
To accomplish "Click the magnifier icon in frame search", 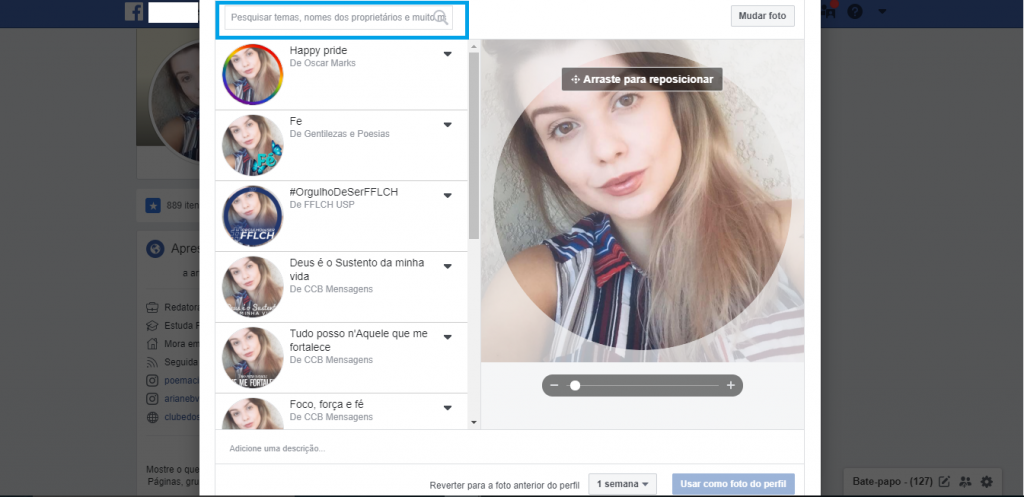I will (441, 18).
